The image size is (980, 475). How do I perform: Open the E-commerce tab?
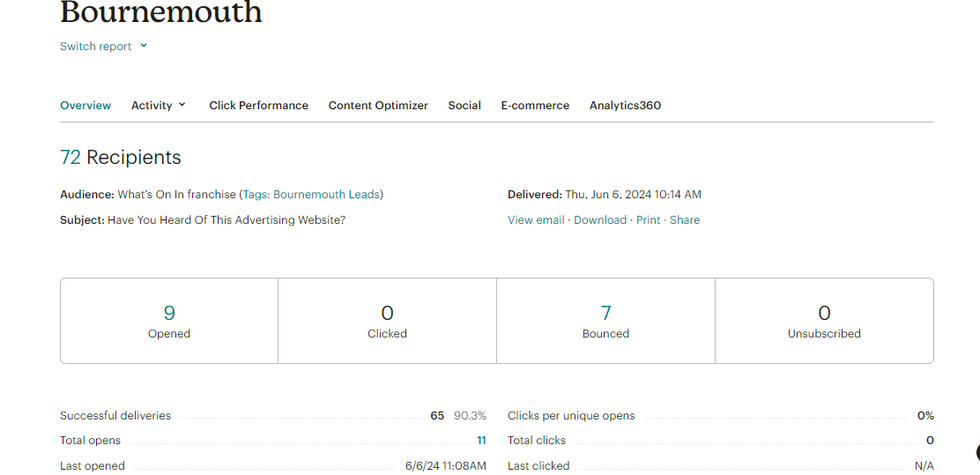535,106
